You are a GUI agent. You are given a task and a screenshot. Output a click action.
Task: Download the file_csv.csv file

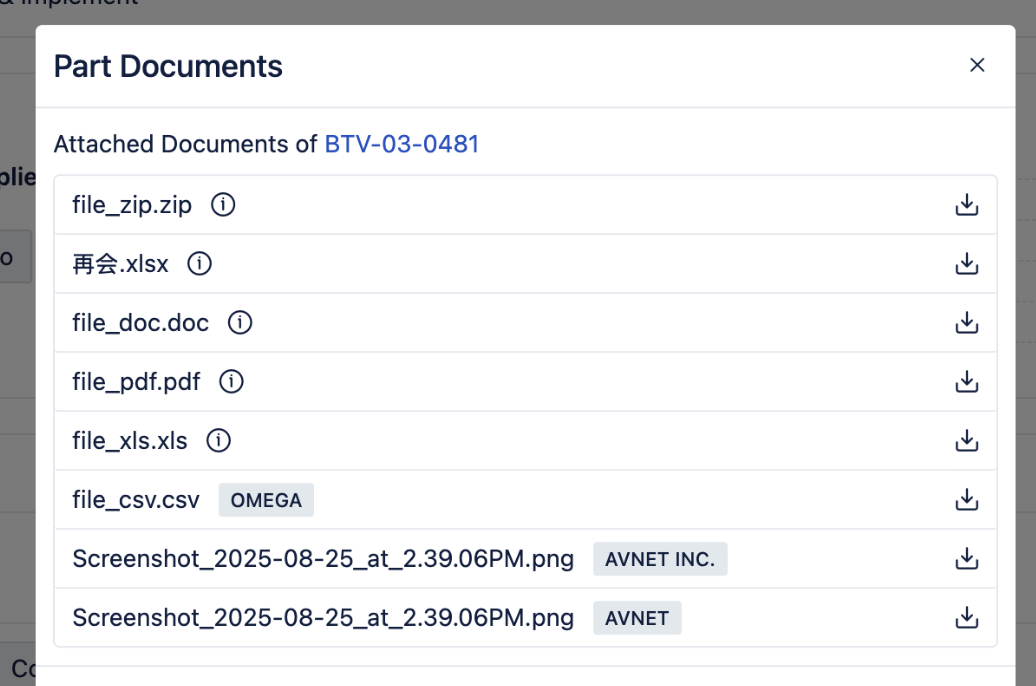click(x=966, y=500)
